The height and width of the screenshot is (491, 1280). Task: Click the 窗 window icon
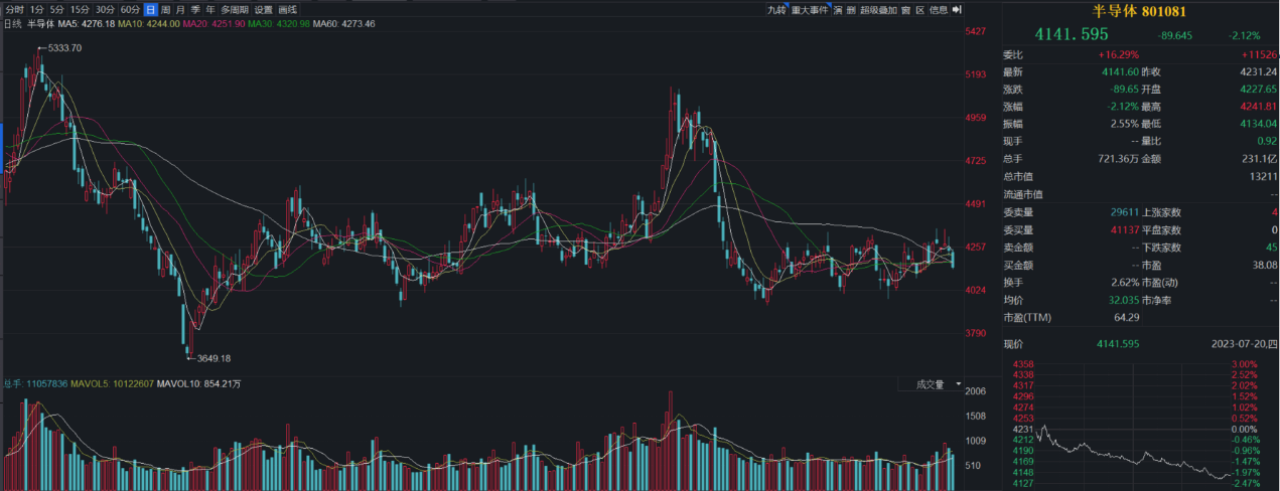click(x=906, y=10)
